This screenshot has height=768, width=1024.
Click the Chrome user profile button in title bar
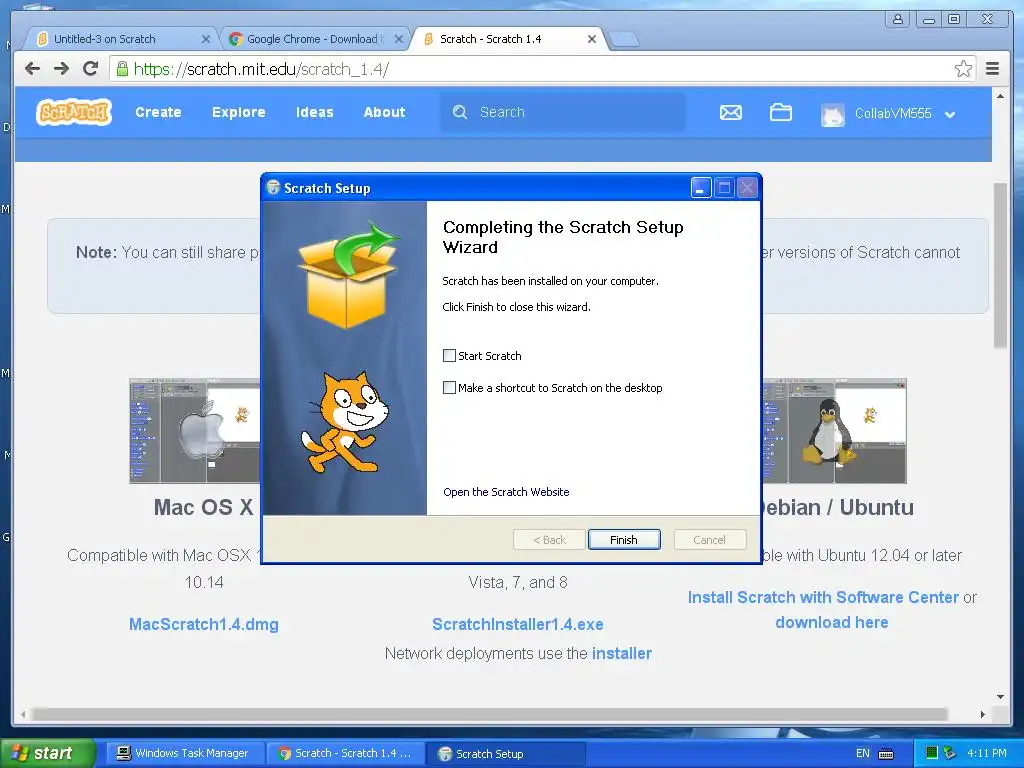click(898, 19)
